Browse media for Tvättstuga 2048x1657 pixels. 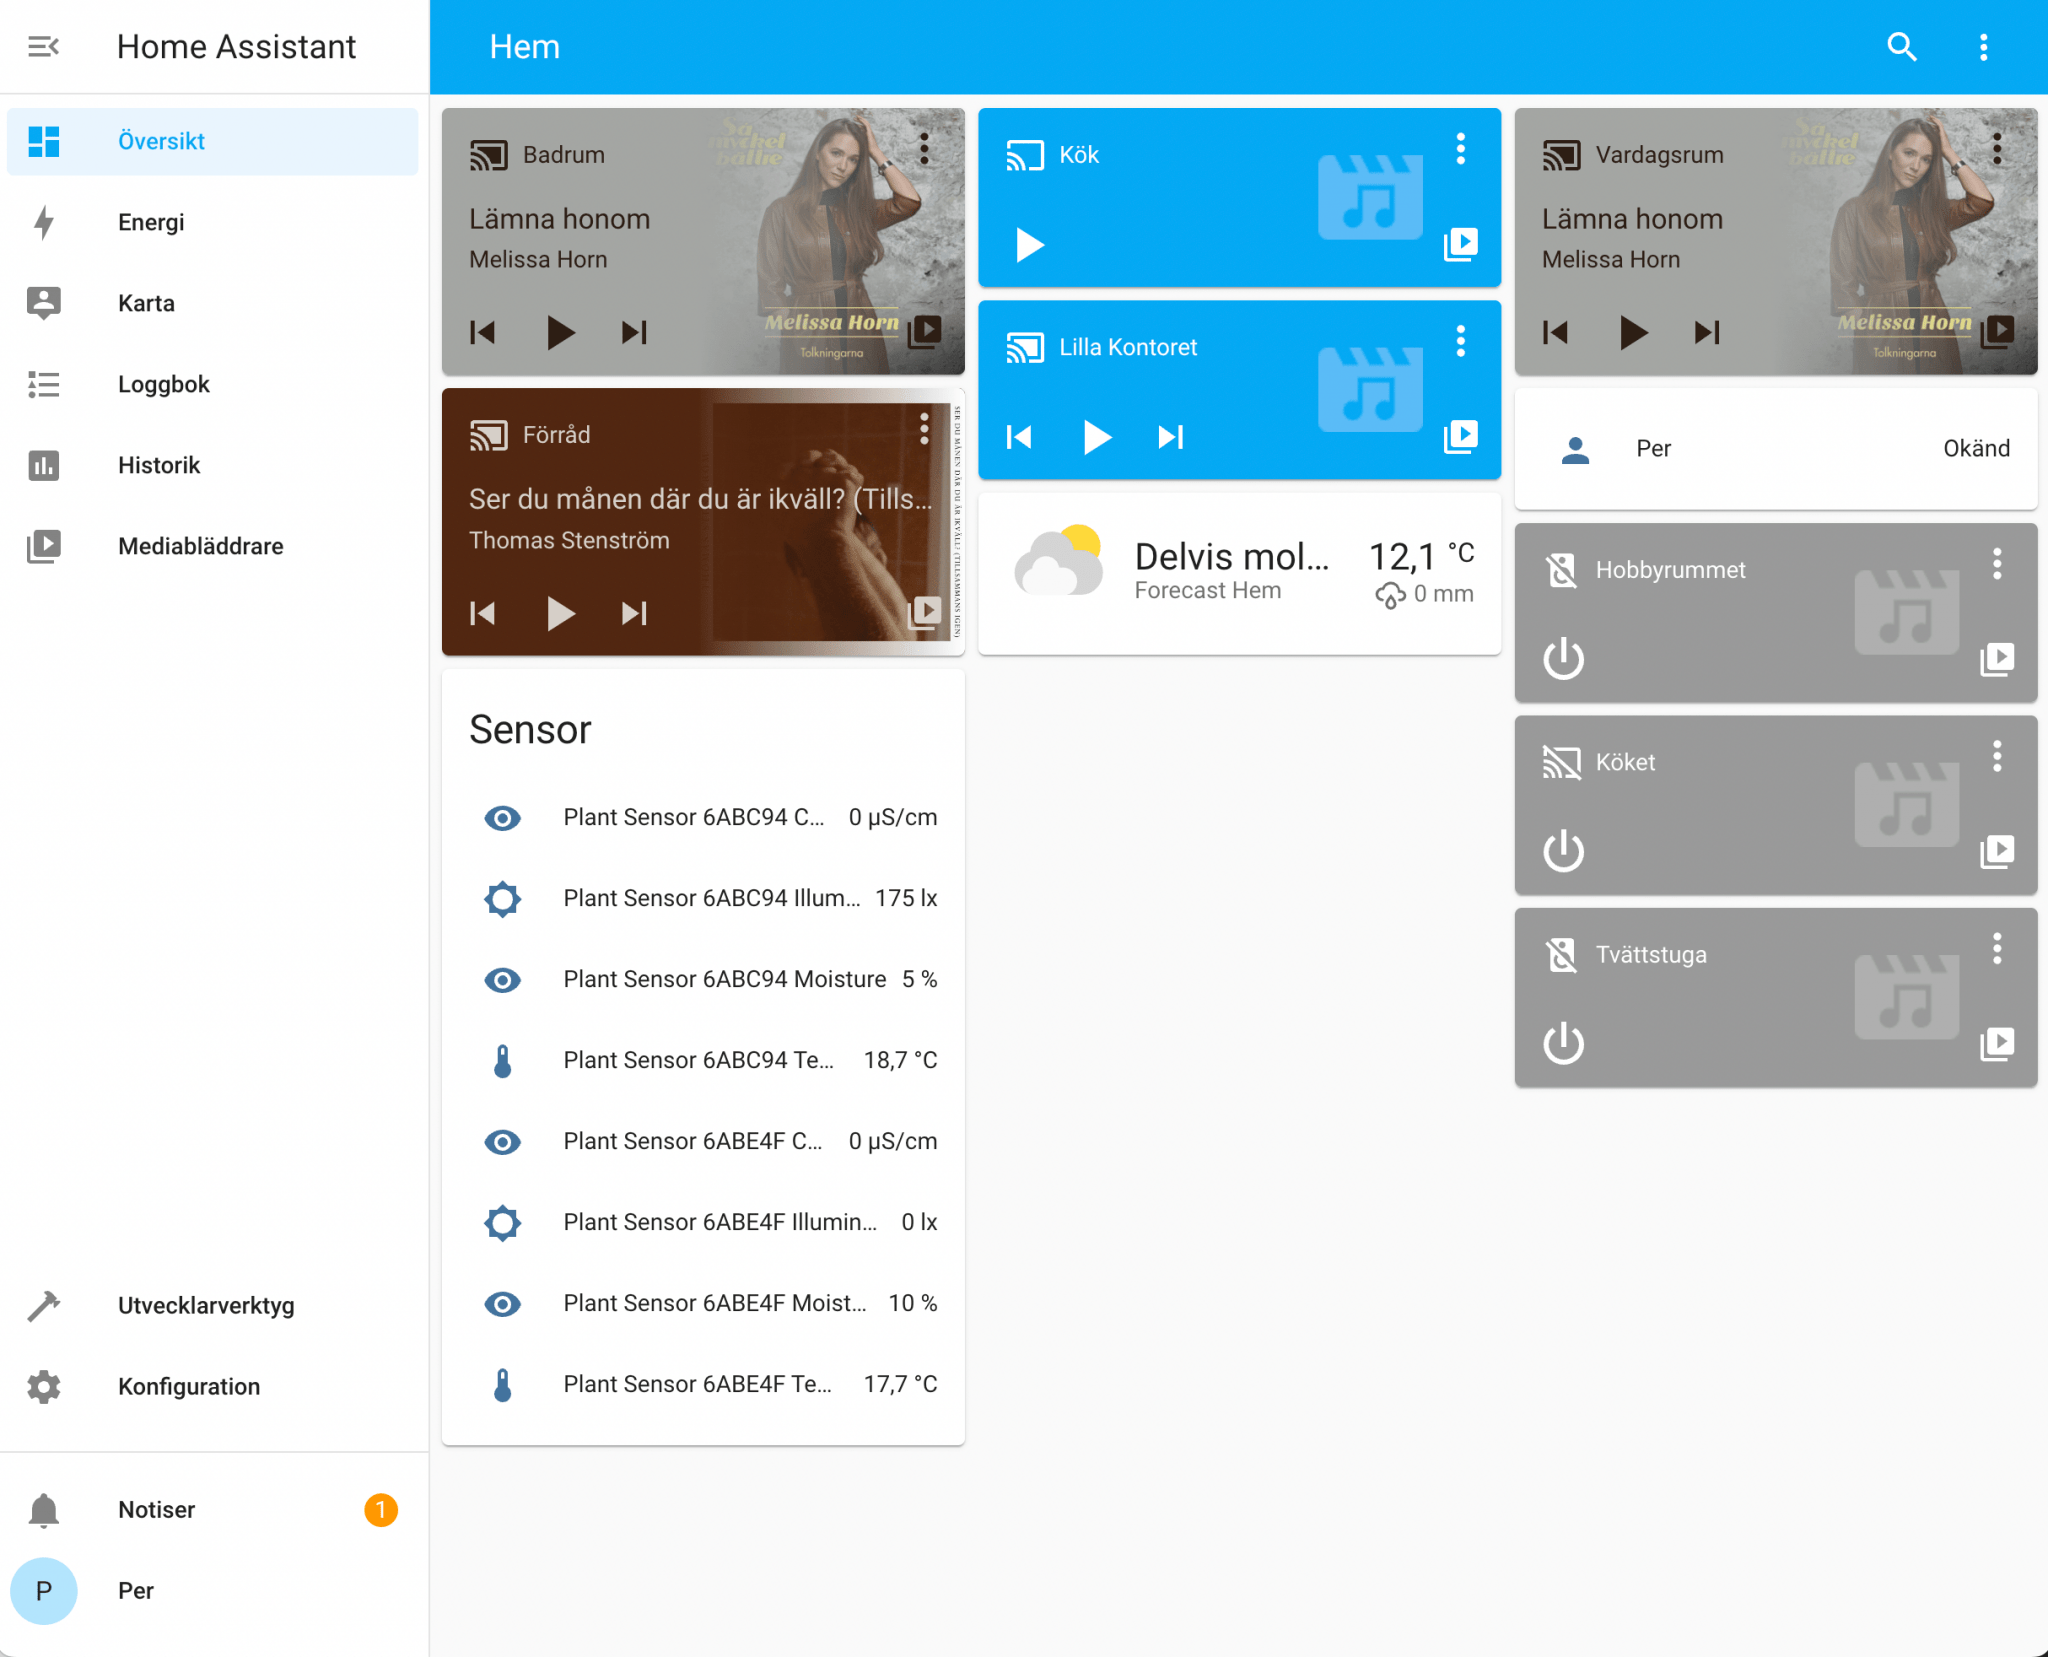coord(1998,1043)
